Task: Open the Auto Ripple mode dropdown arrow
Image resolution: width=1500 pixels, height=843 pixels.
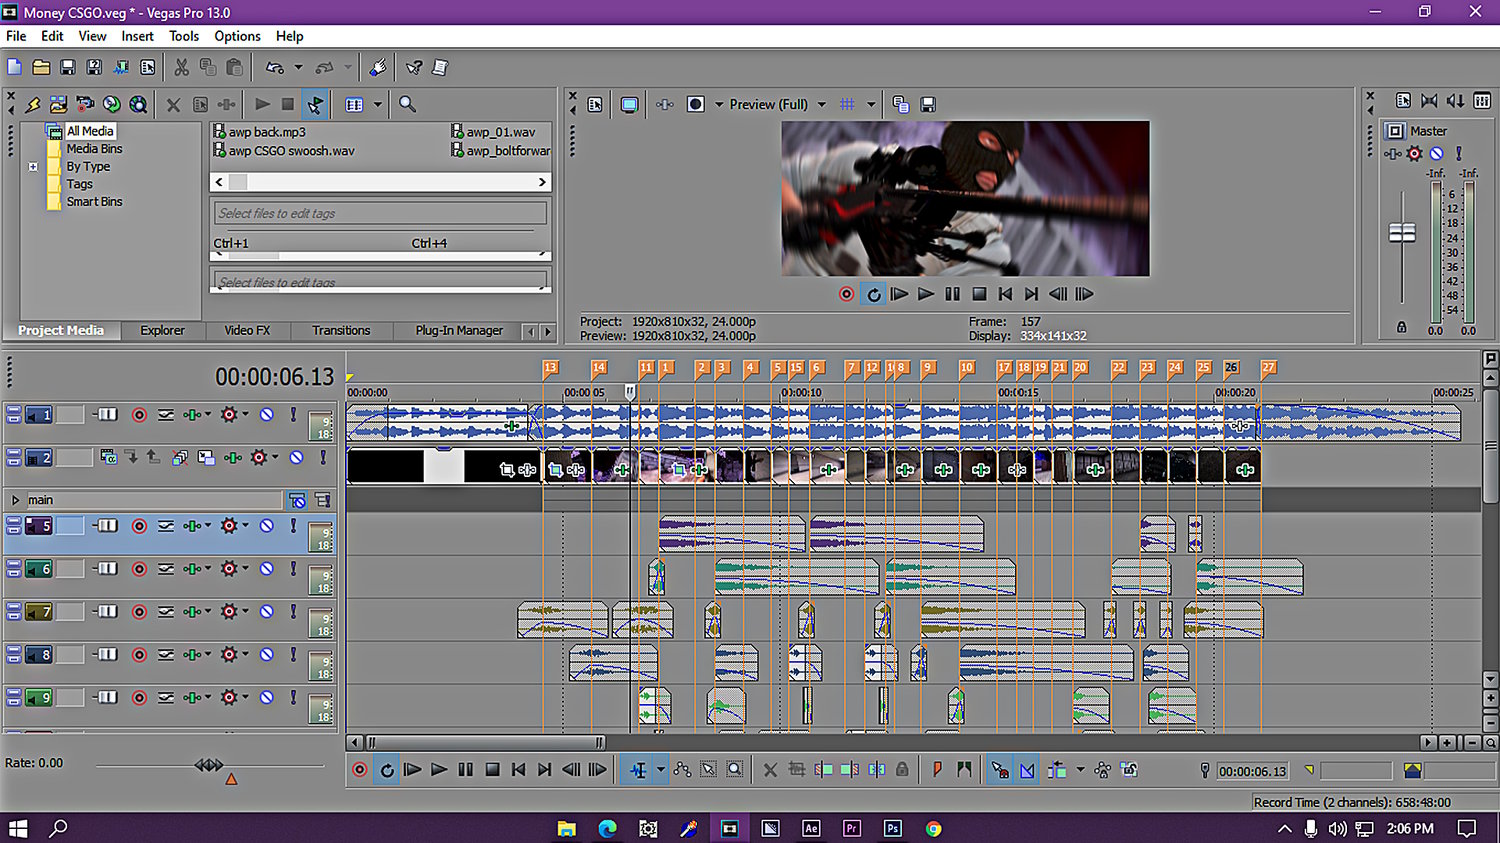Action: tap(1080, 769)
